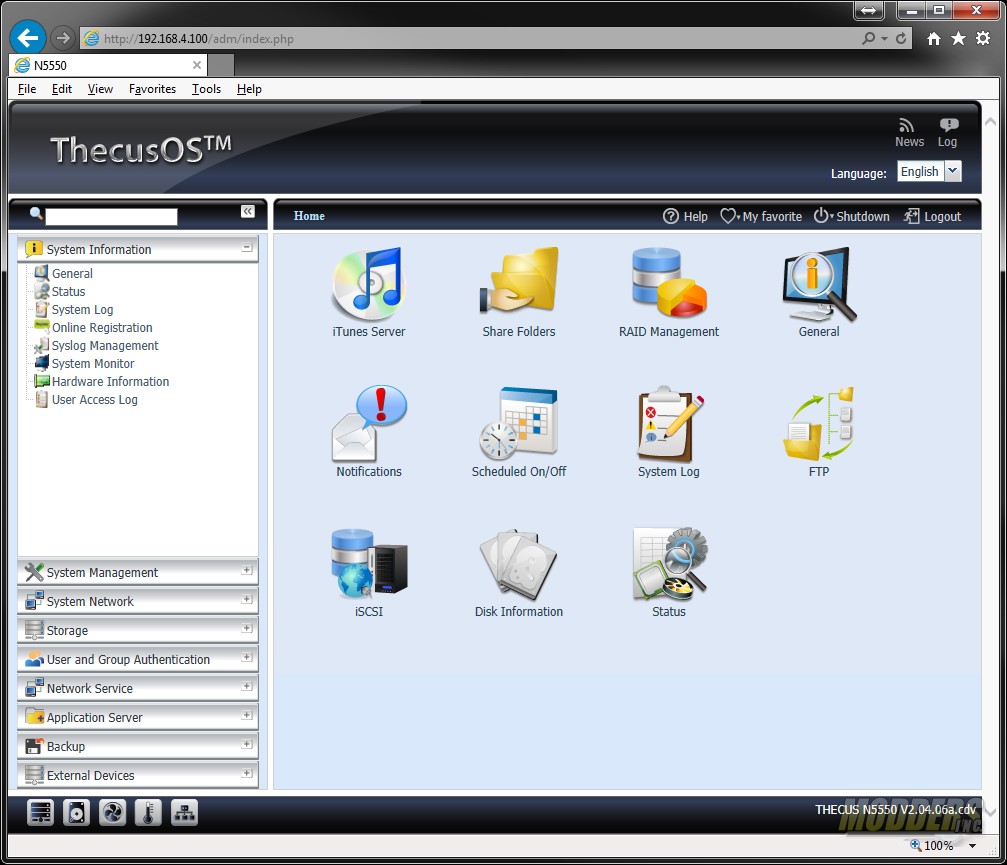Click the Logout button
The image size is (1007, 865).
pyautogui.click(x=933, y=216)
